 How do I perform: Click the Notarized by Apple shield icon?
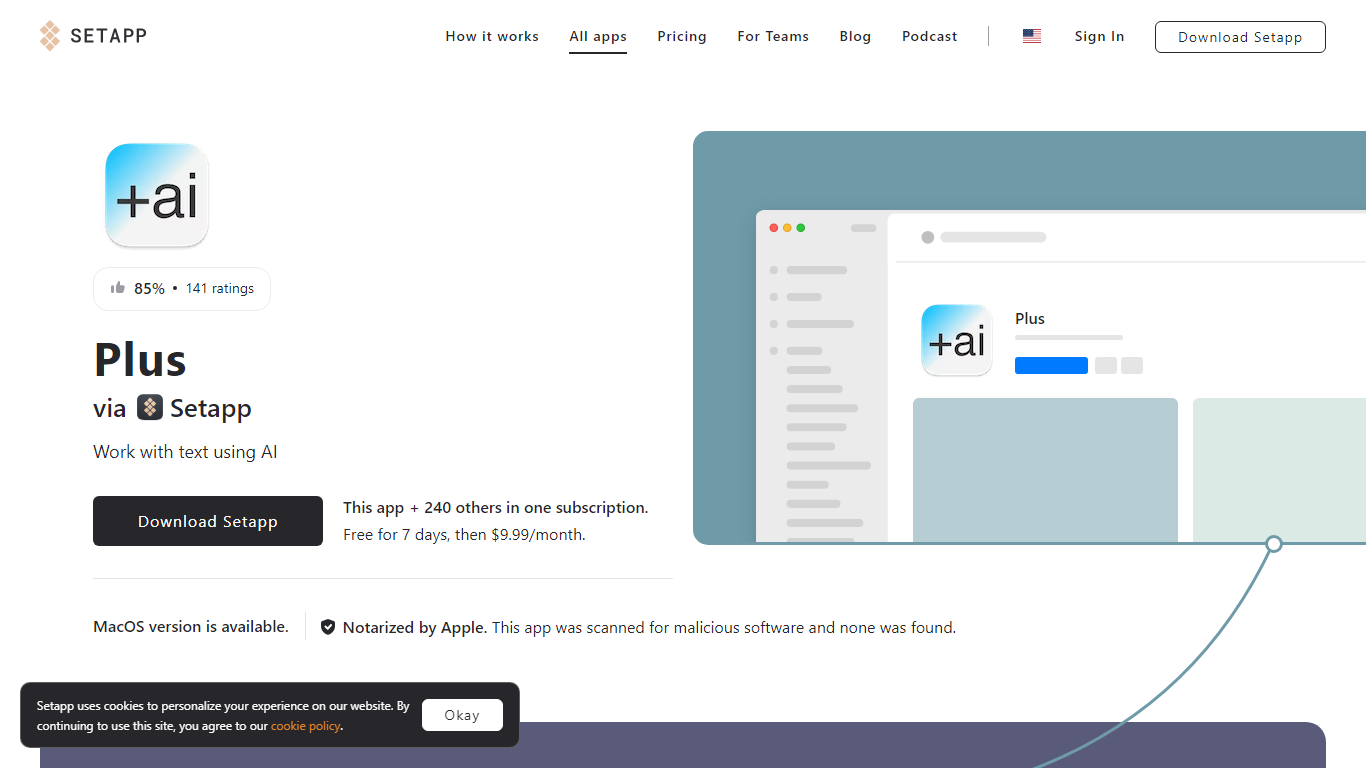point(328,628)
